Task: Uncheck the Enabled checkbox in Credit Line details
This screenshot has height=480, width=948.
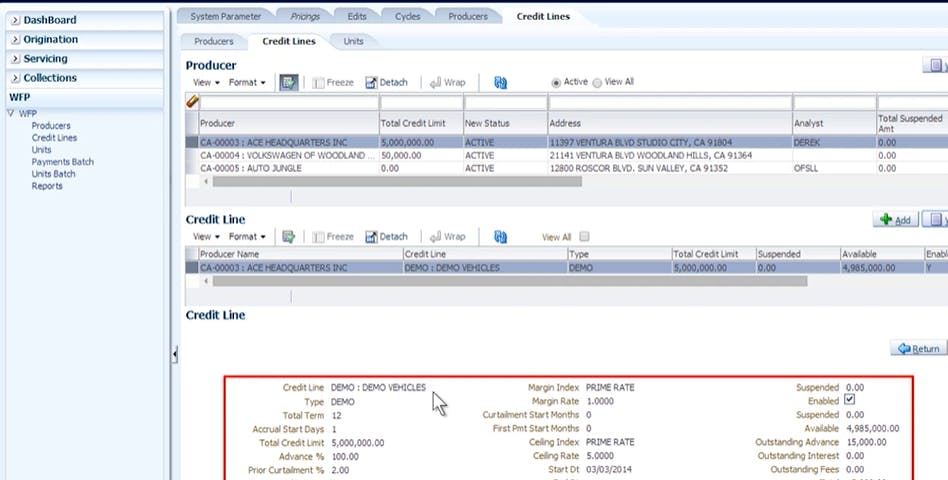Action: [x=851, y=400]
